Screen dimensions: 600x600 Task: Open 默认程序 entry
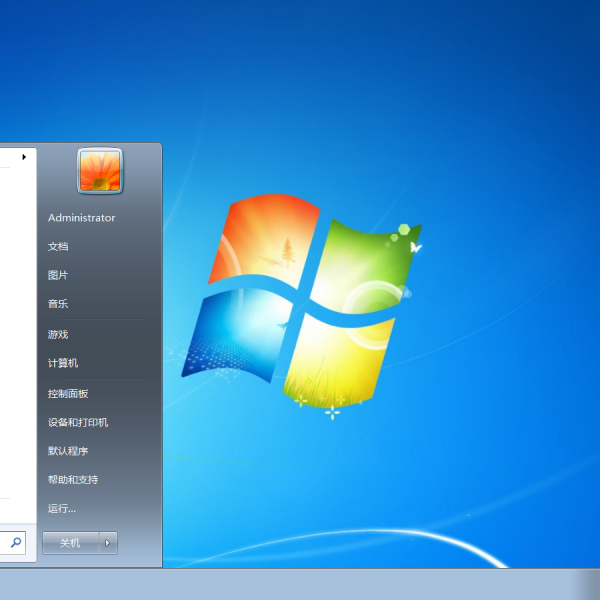(x=68, y=451)
